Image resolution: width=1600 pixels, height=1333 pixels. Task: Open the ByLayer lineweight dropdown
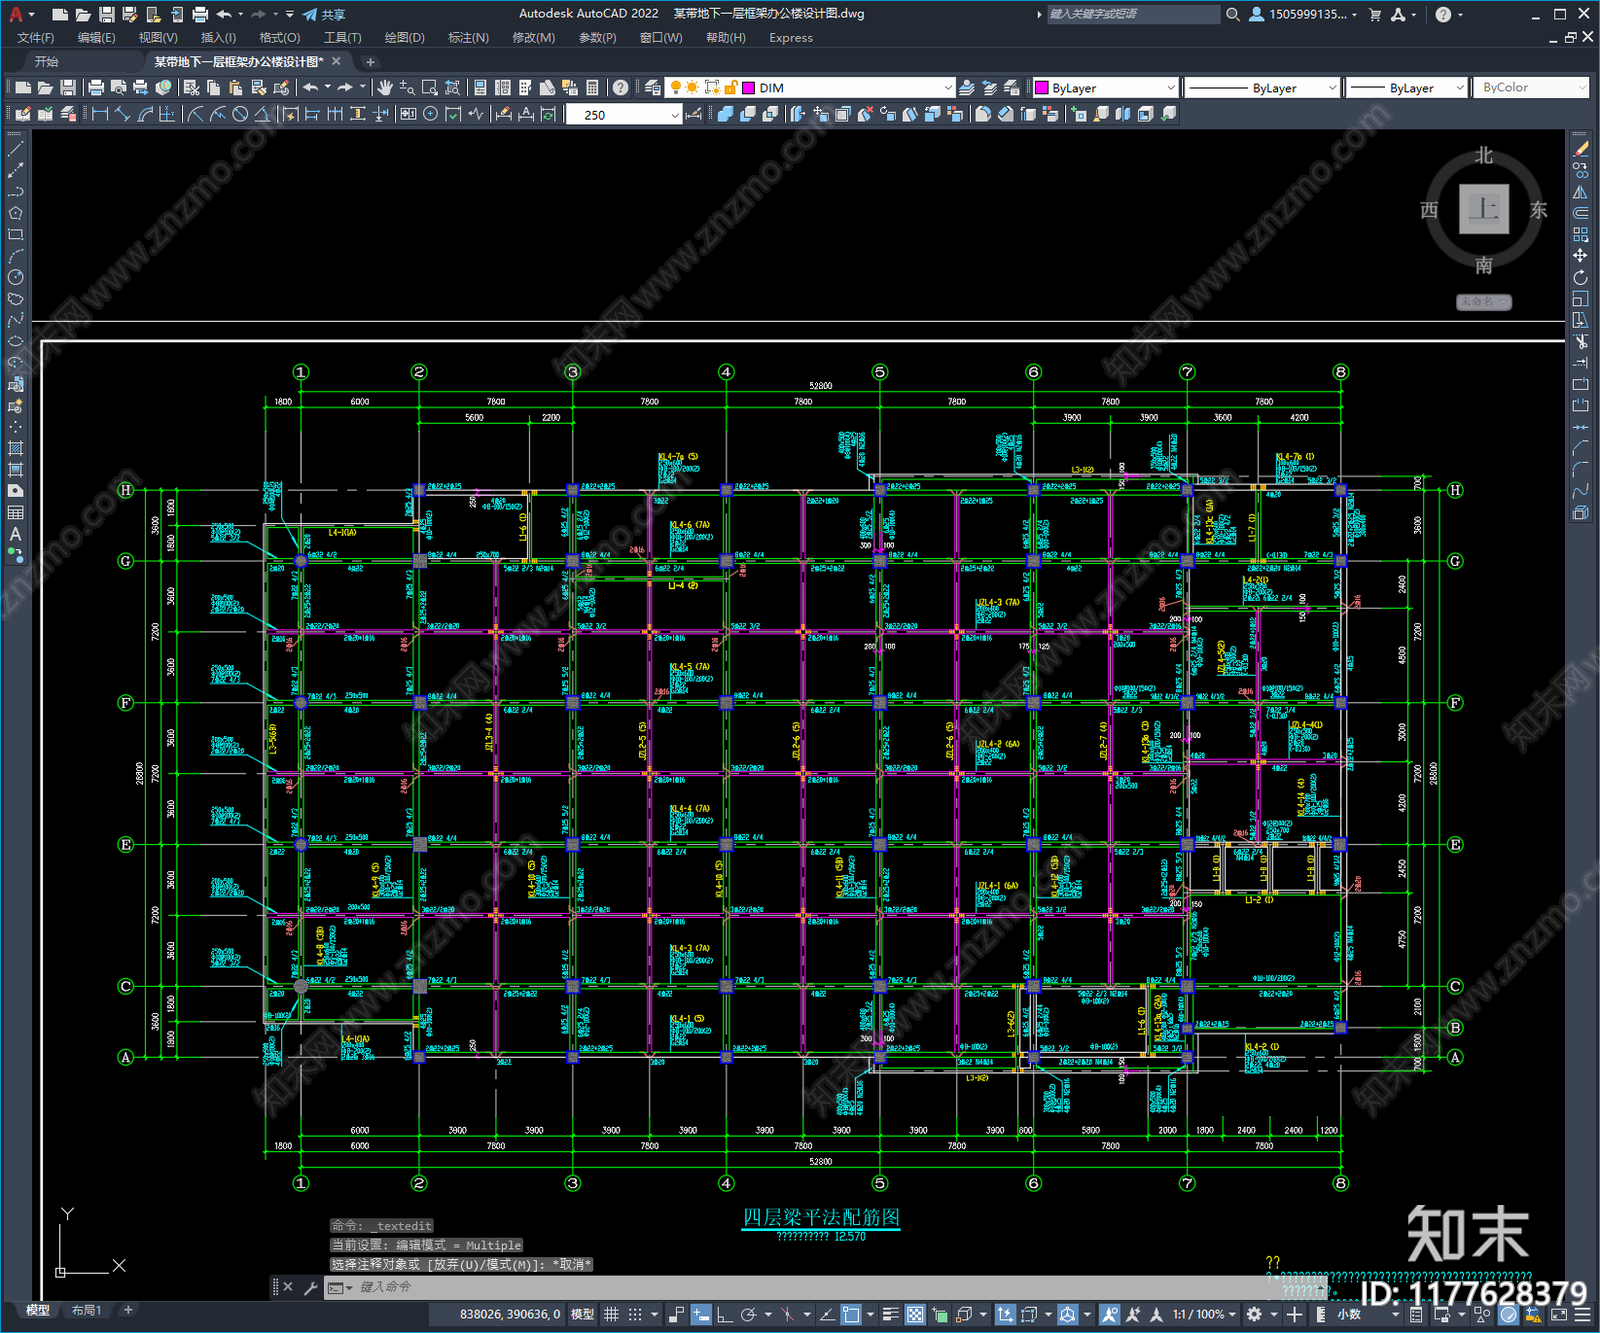click(x=1459, y=88)
